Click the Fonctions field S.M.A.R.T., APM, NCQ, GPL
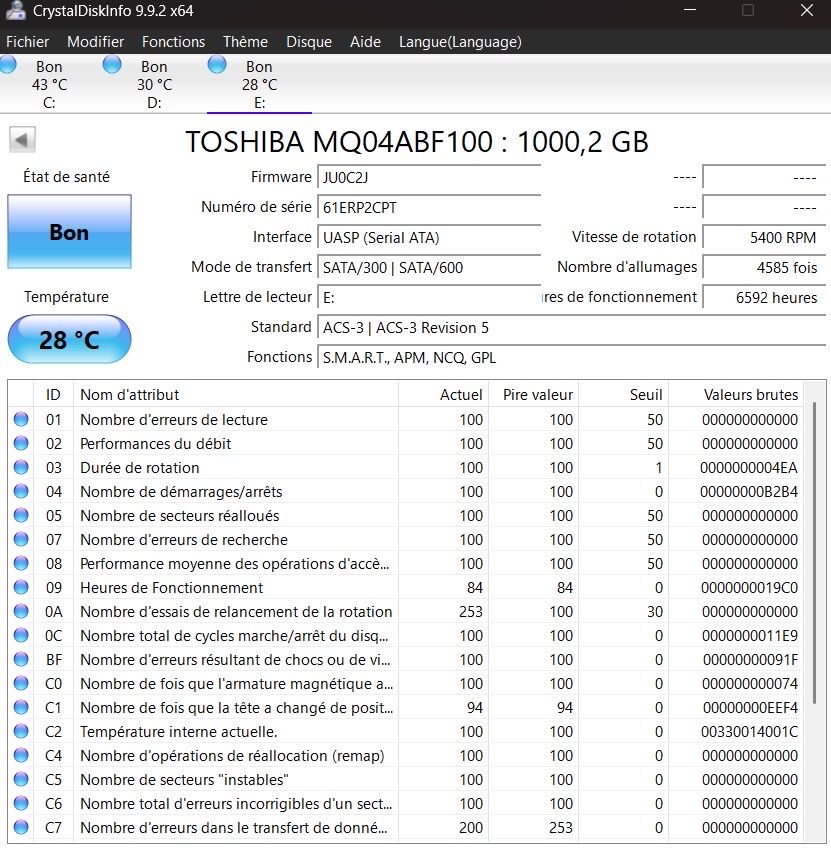 coord(571,357)
